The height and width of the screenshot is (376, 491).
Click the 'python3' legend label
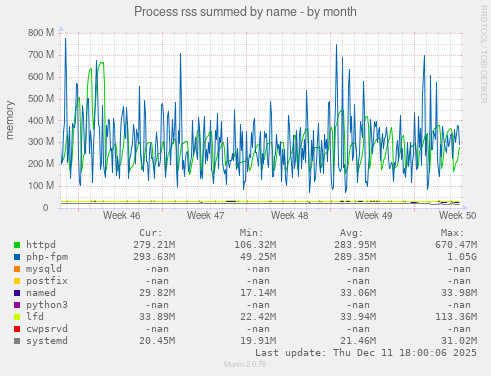click(x=47, y=305)
